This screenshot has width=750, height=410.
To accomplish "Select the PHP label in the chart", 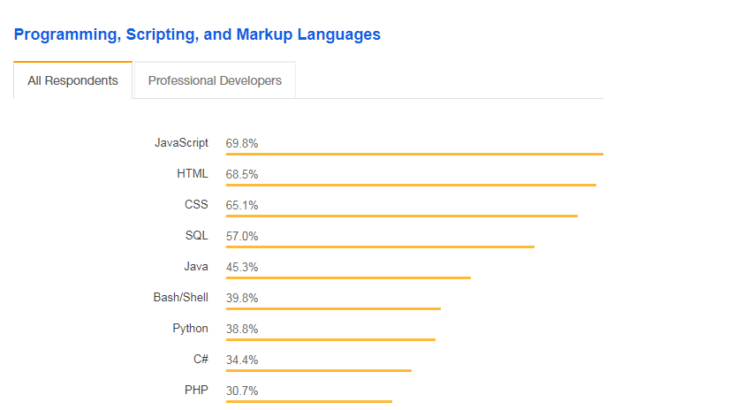I will coord(196,390).
